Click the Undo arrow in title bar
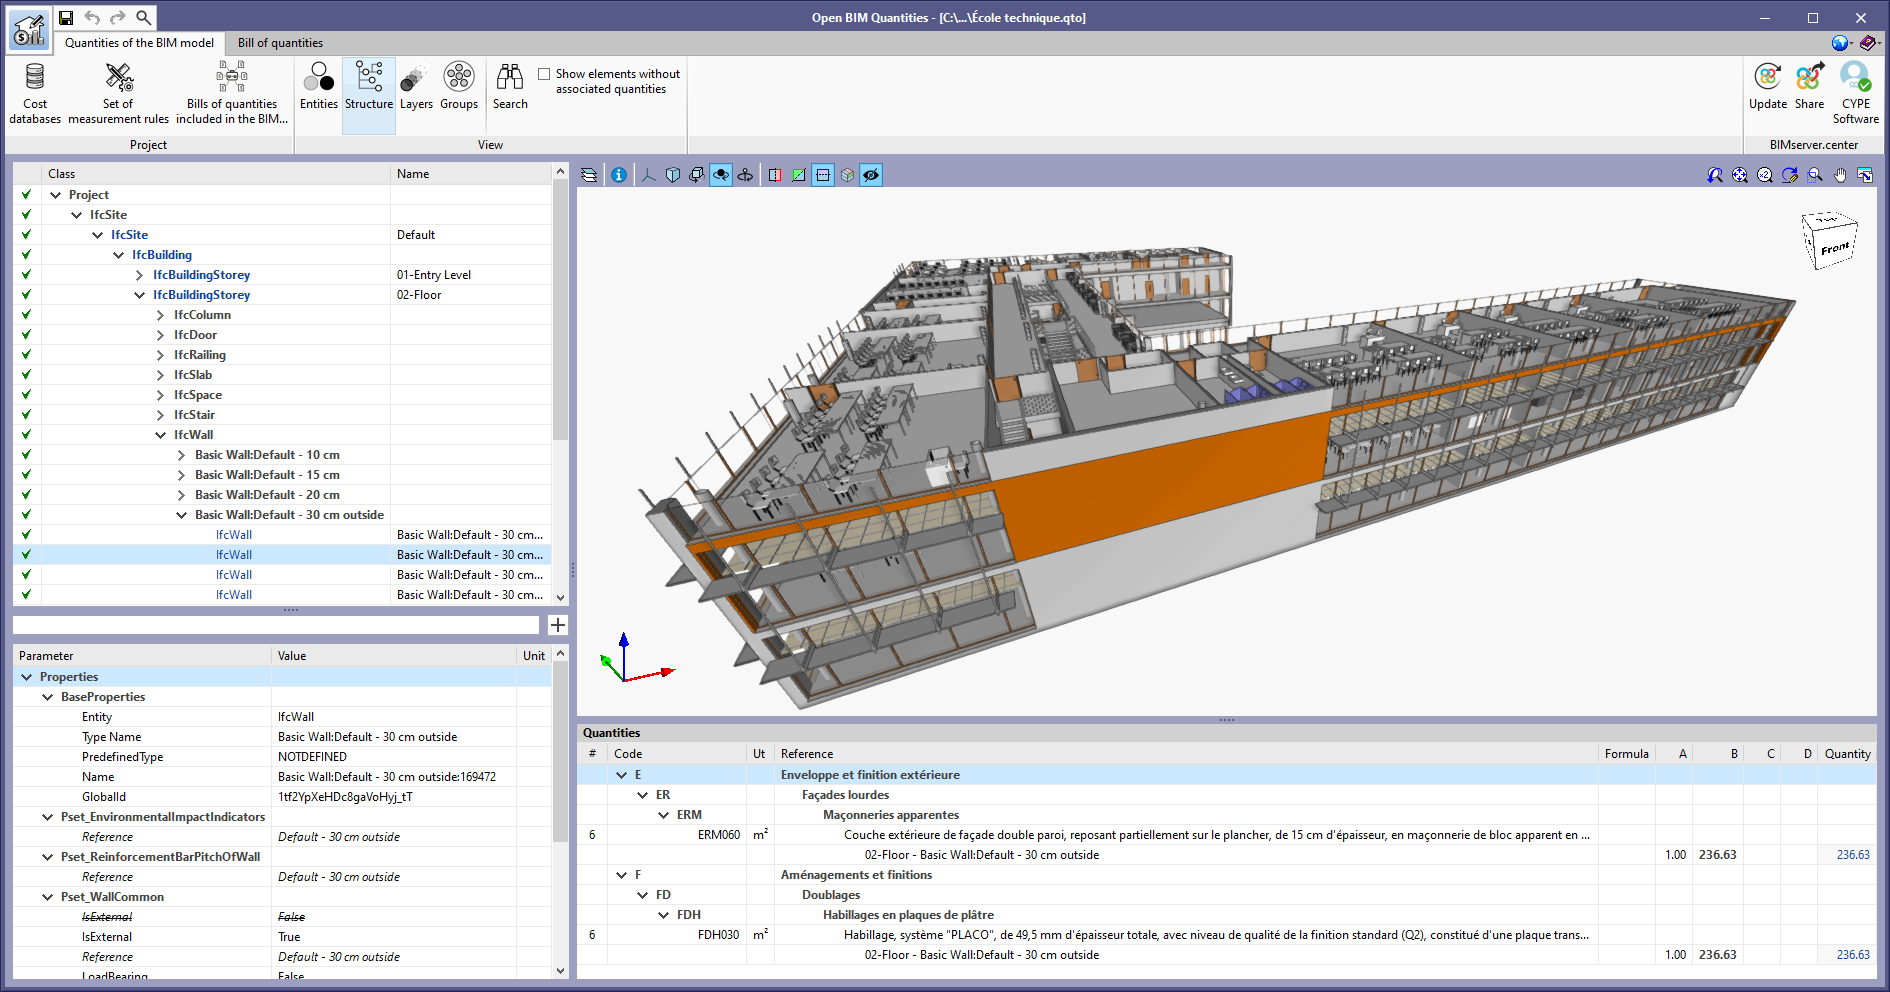Viewport: 1890px width, 992px height. click(92, 17)
